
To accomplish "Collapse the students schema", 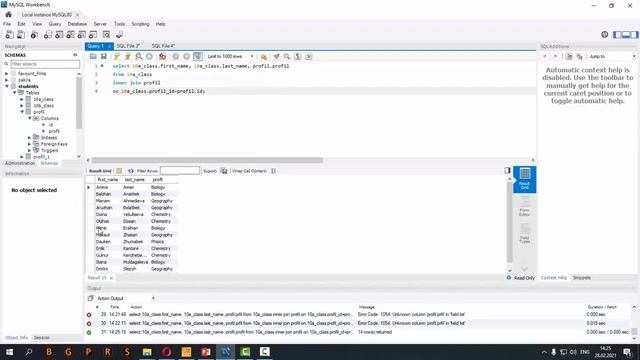I will pyautogui.click(x=7, y=86).
